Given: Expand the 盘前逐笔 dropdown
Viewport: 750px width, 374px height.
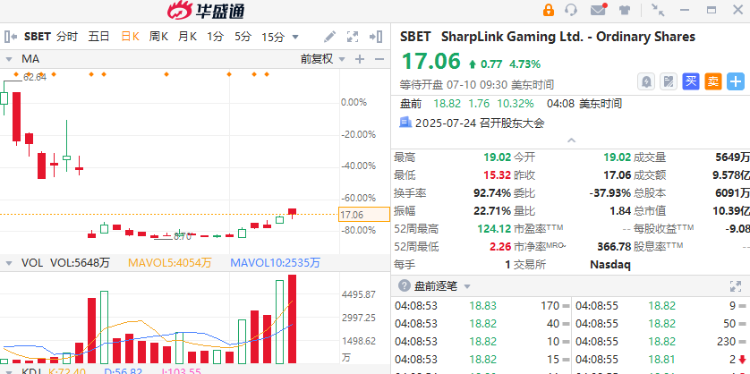Looking at the screenshot, I should (x=467, y=287).
